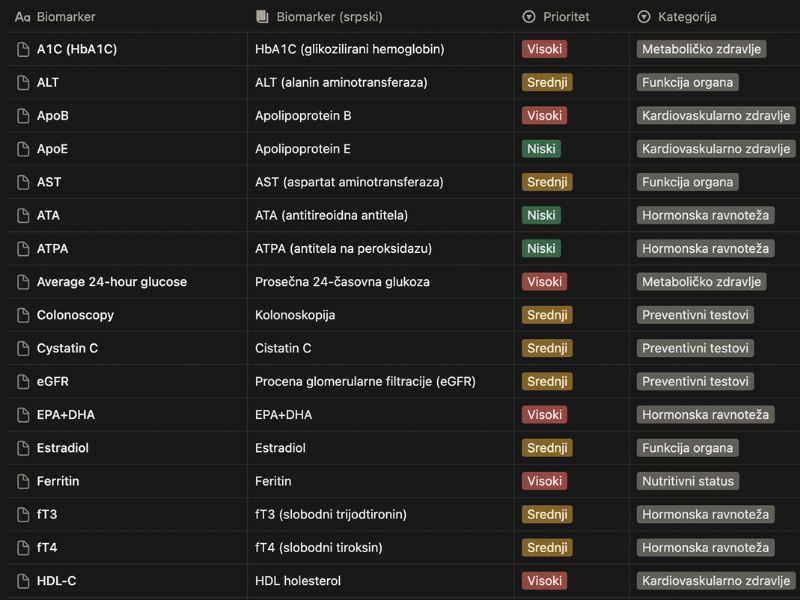Click the Kardiovaskularno zdravlje tag for HDL-C
Image resolution: width=800 pixels, height=600 pixels.
click(x=716, y=581)
